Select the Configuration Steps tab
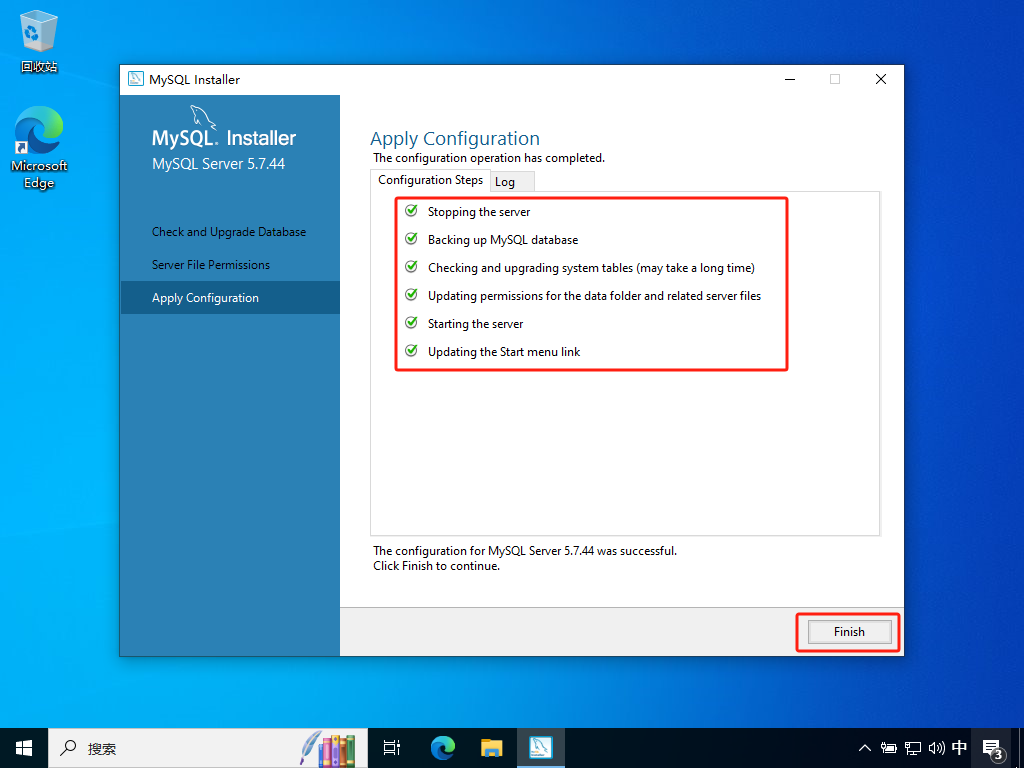Viewport: 1024px width, 768px height. [430, 180]
